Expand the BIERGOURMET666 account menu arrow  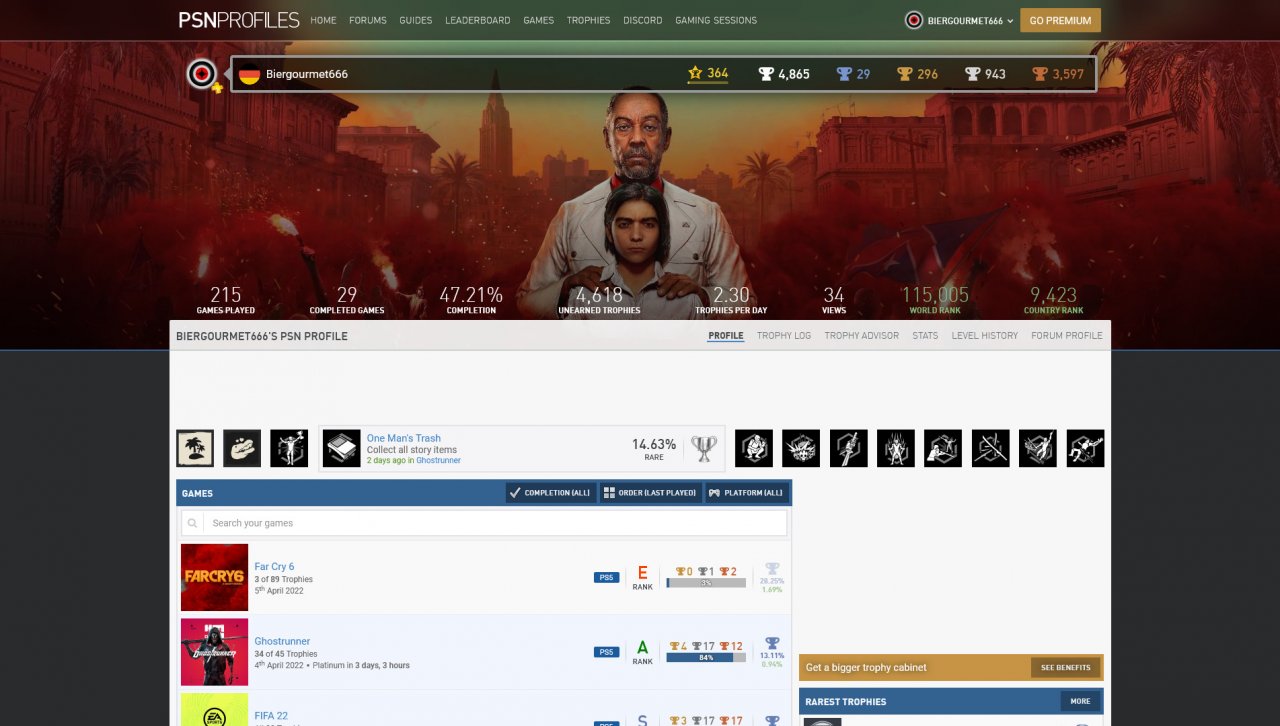tap(1010, 21)
